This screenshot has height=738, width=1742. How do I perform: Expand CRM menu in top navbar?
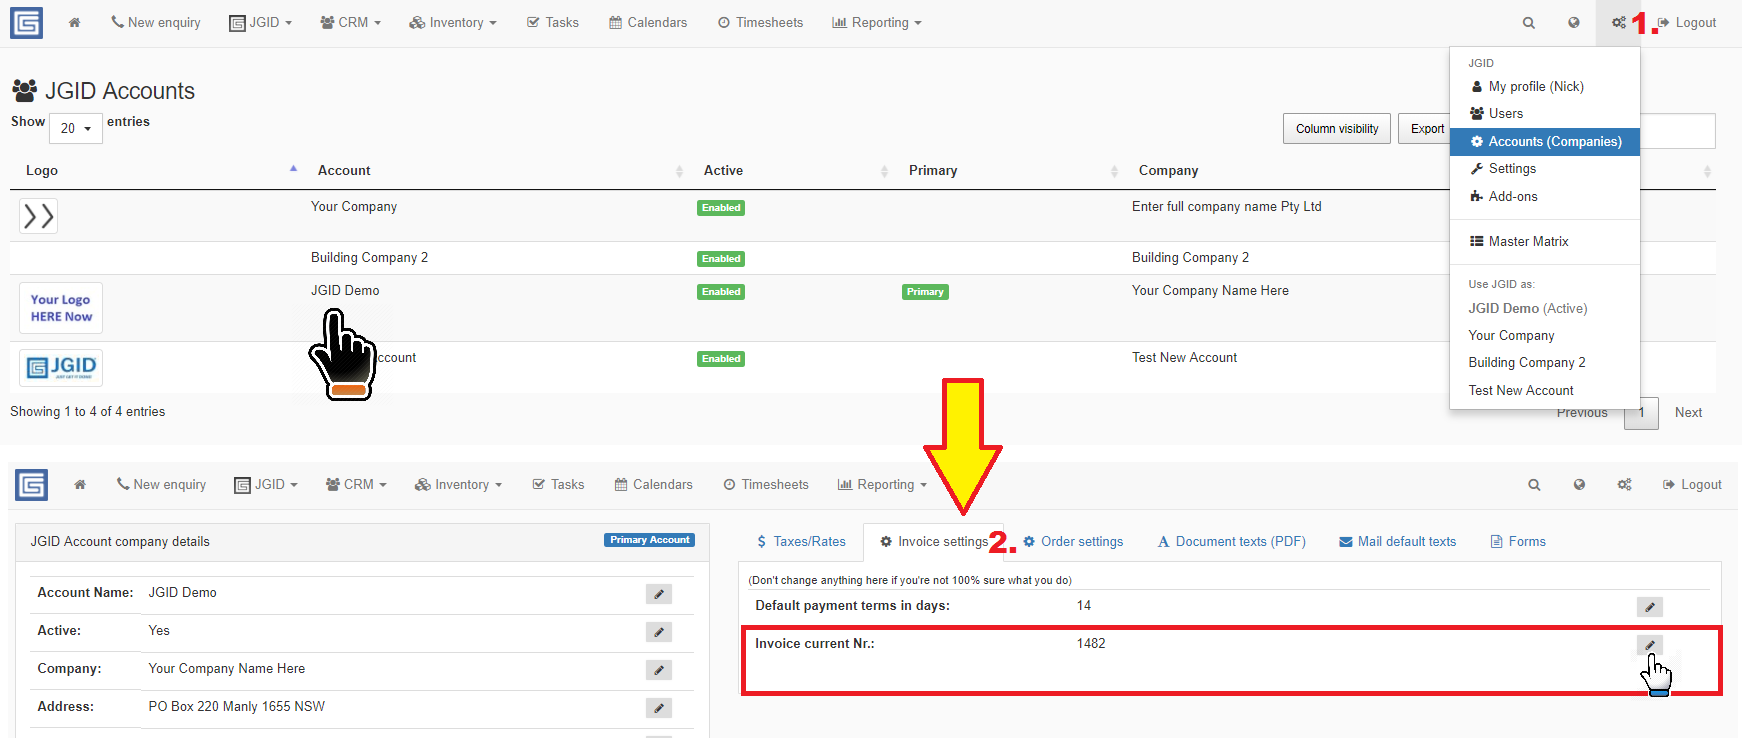pyautogui.click(x=351, y=23)
